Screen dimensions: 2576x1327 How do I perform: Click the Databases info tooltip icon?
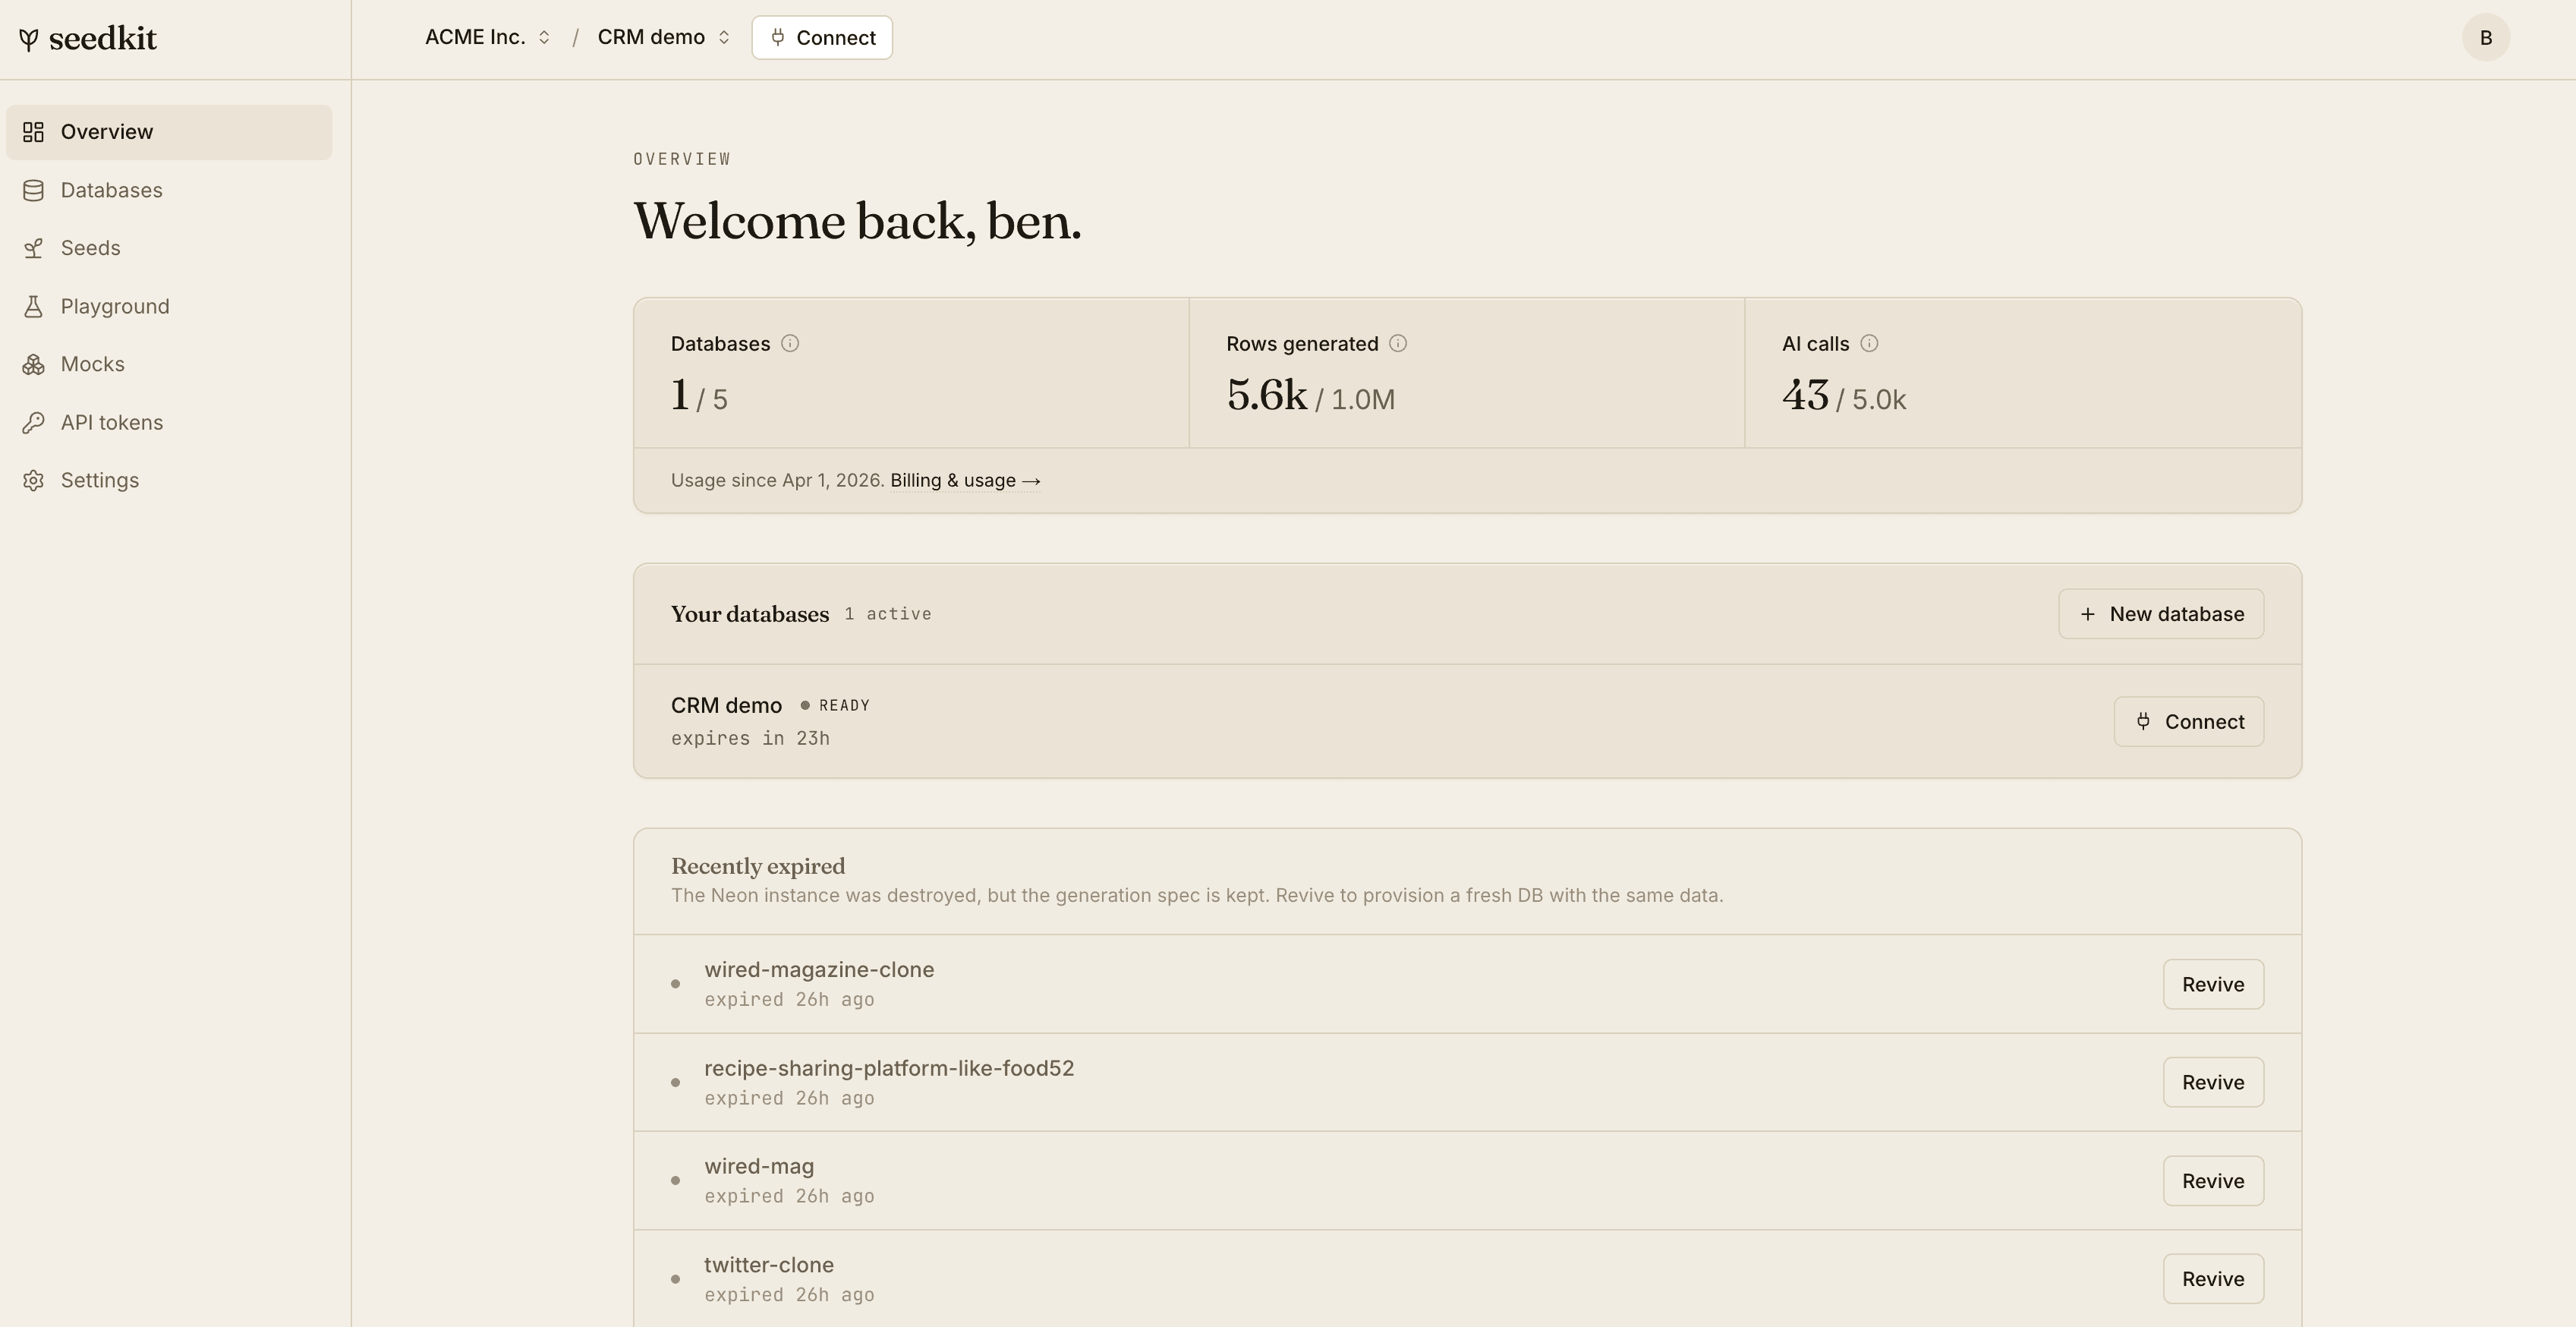coord(790,343)
